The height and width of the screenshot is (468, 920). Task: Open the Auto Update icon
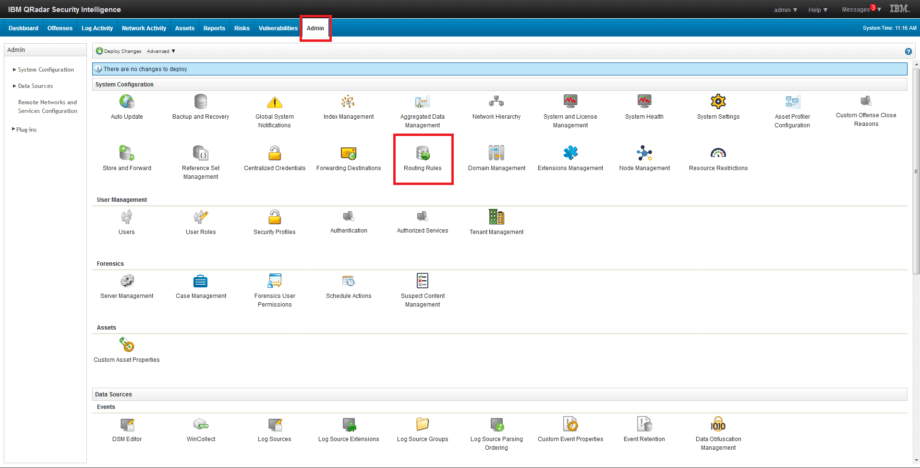point(126,101)
